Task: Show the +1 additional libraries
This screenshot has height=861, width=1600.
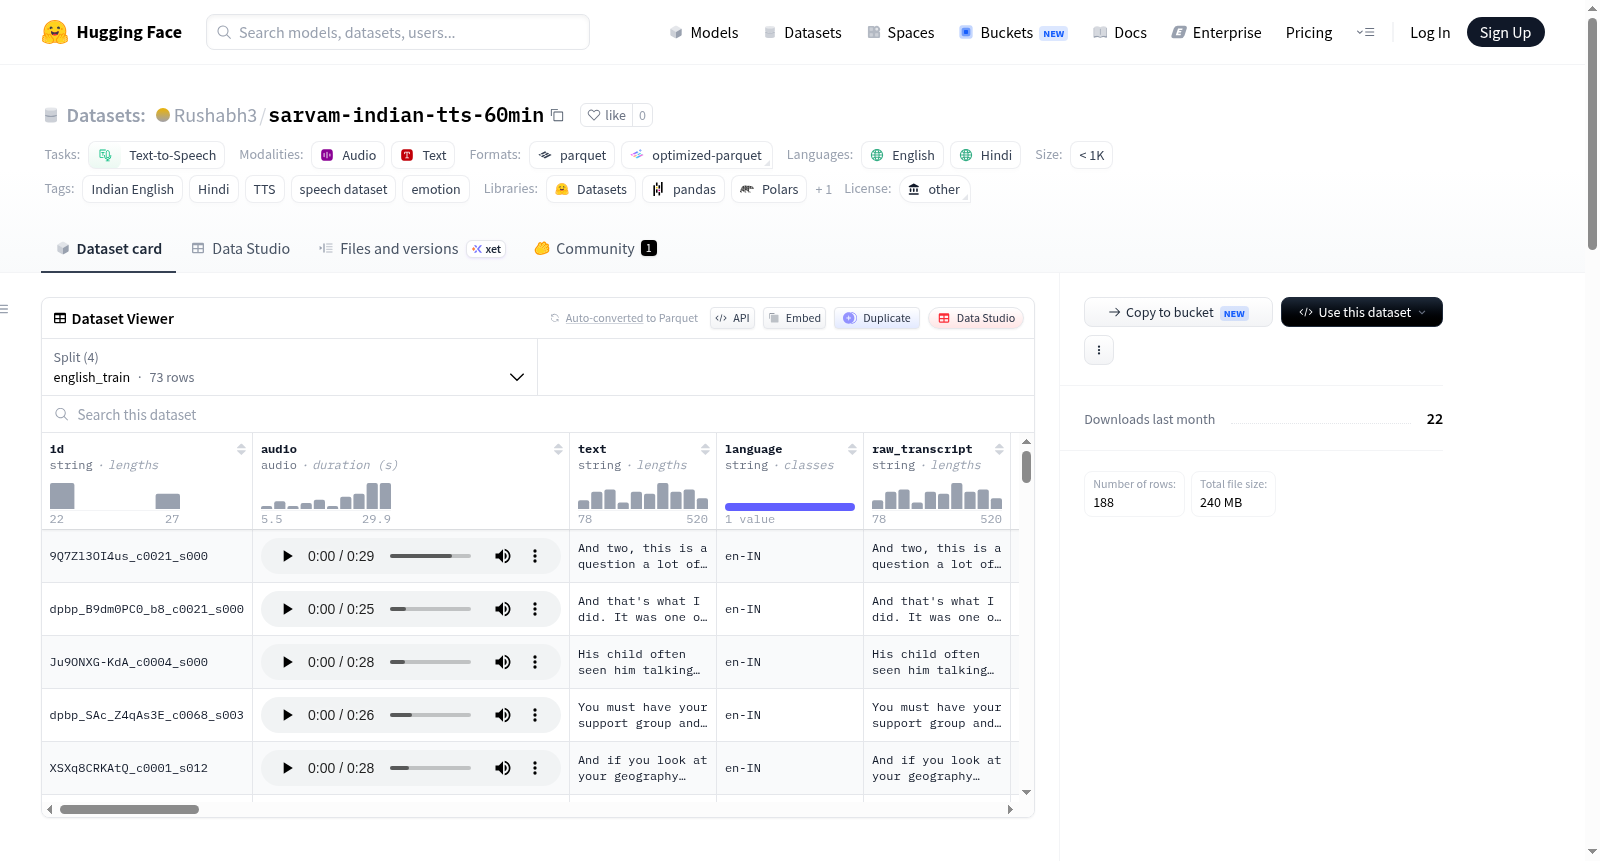Action: 823,189
